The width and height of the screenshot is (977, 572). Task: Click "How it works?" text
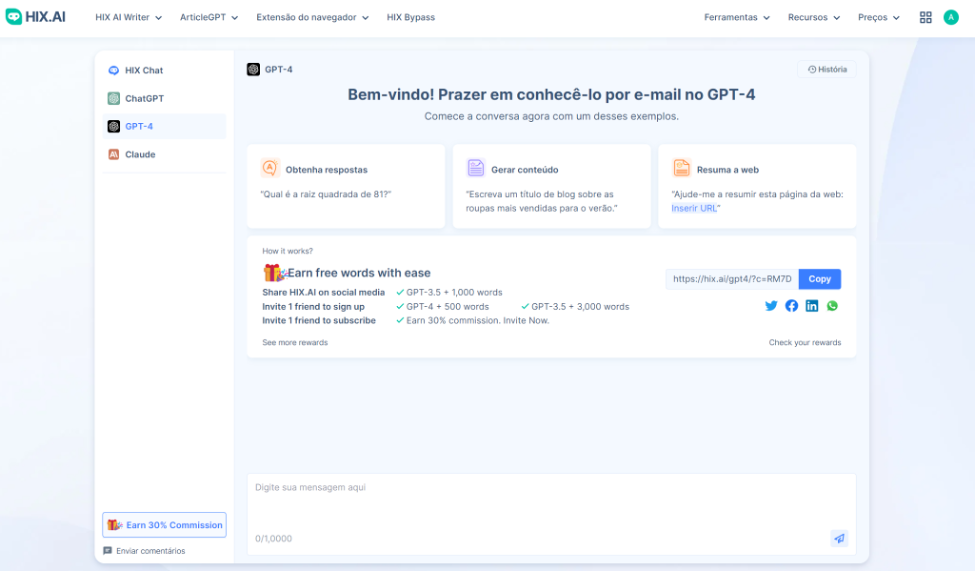pyautogui.click(x=287, y=251)
